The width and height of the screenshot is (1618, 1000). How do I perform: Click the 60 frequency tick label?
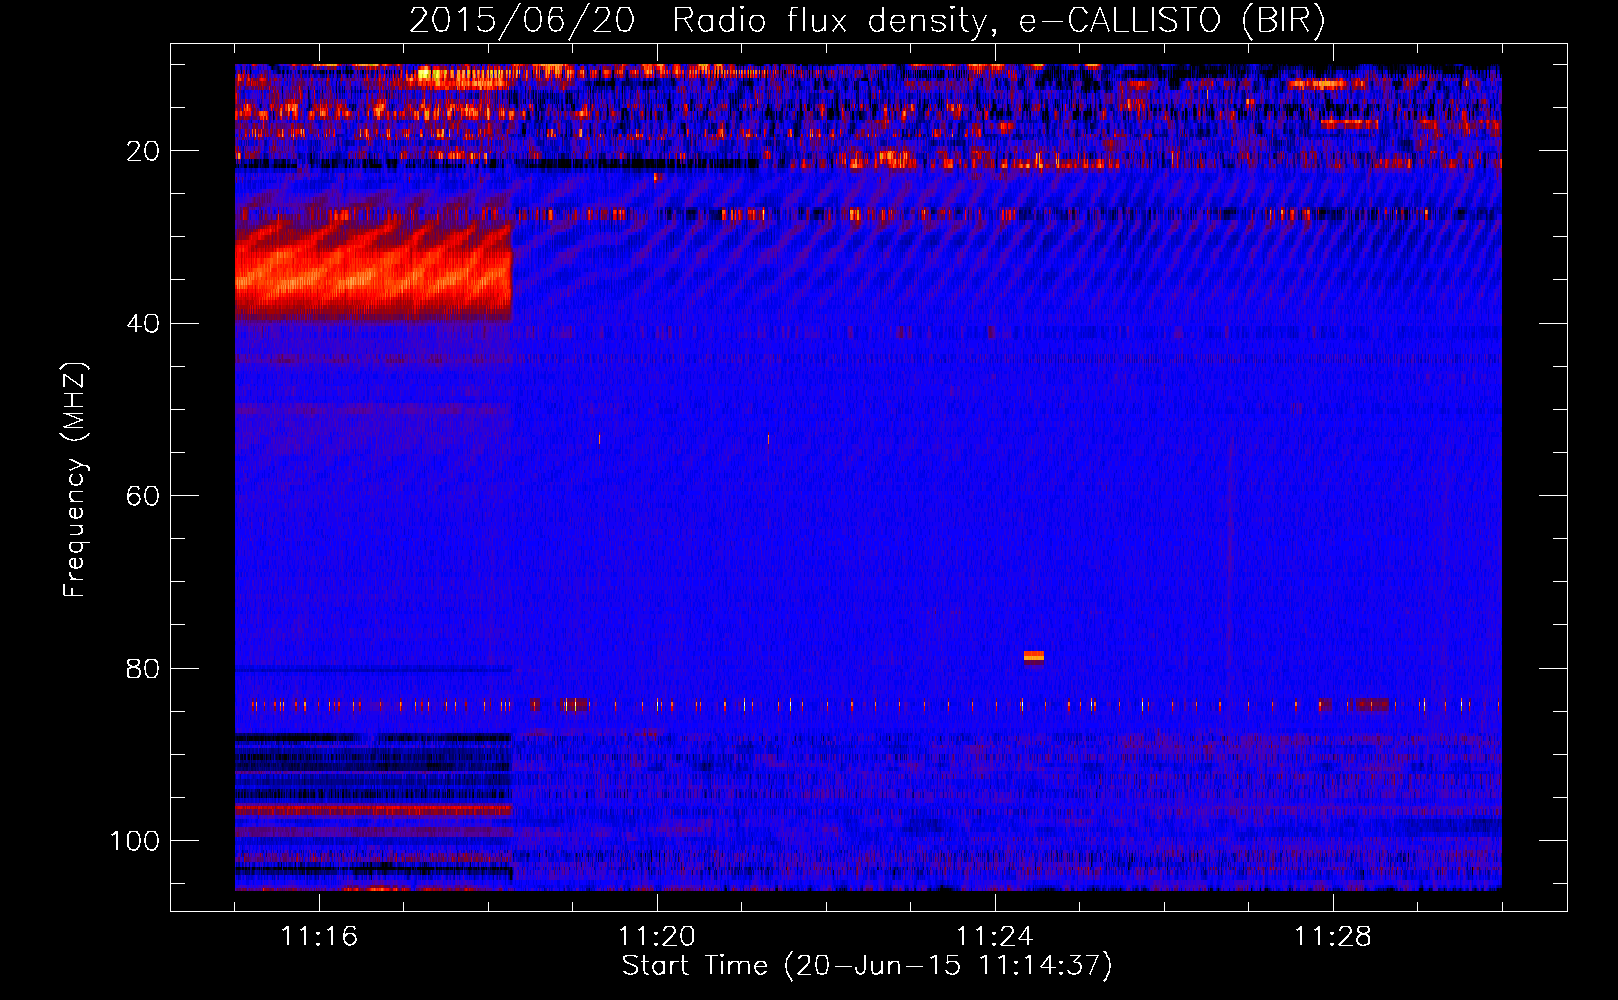pyautogui.click(x=144, y=496)
